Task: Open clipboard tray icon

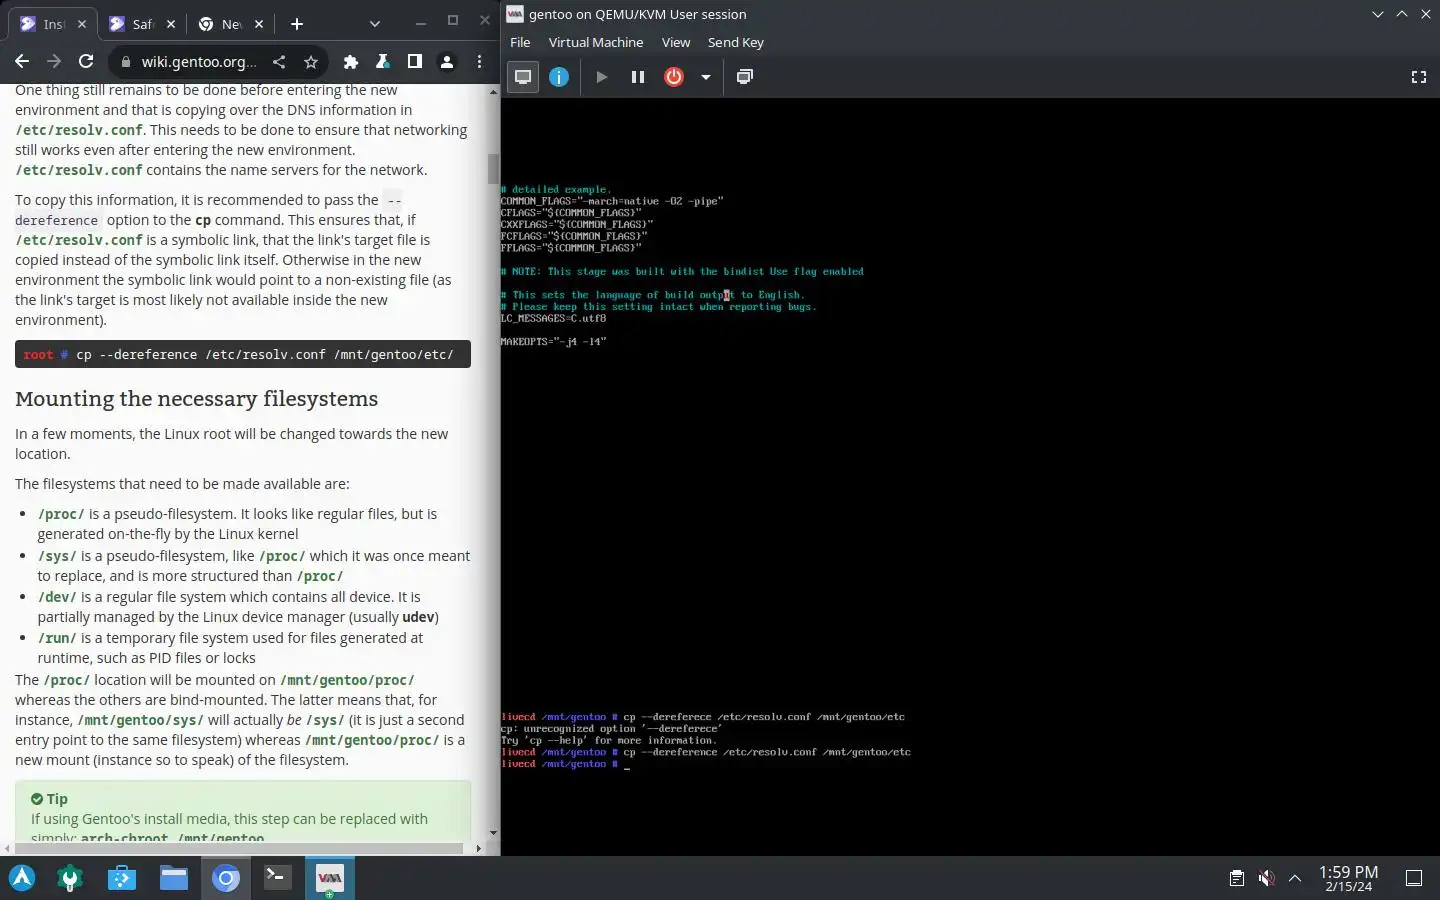Action: [1237, 878]
